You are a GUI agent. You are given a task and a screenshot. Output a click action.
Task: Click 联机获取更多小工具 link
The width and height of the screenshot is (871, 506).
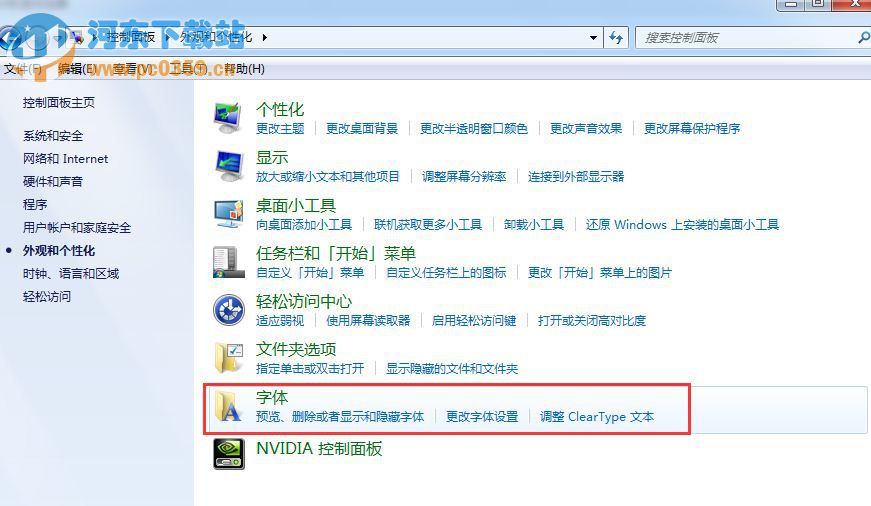coord(428,224)
